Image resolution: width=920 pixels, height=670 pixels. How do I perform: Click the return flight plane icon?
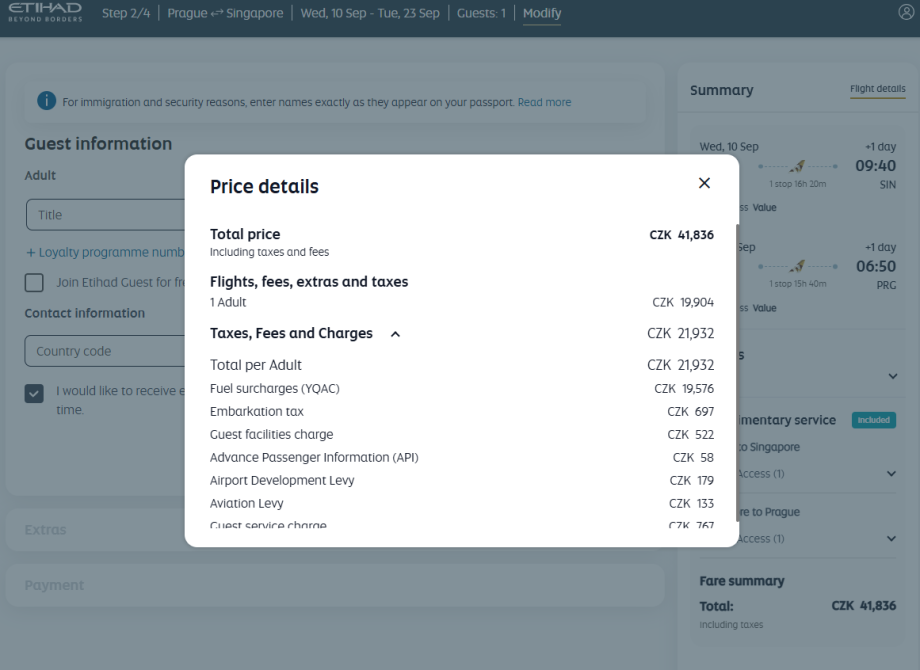[x=797, y=266]
